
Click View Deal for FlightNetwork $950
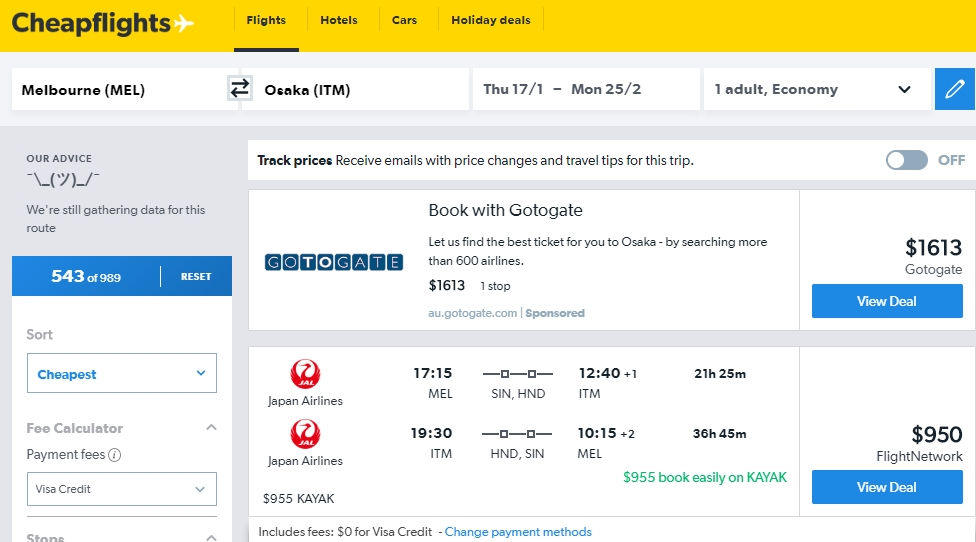click(887, 487)
